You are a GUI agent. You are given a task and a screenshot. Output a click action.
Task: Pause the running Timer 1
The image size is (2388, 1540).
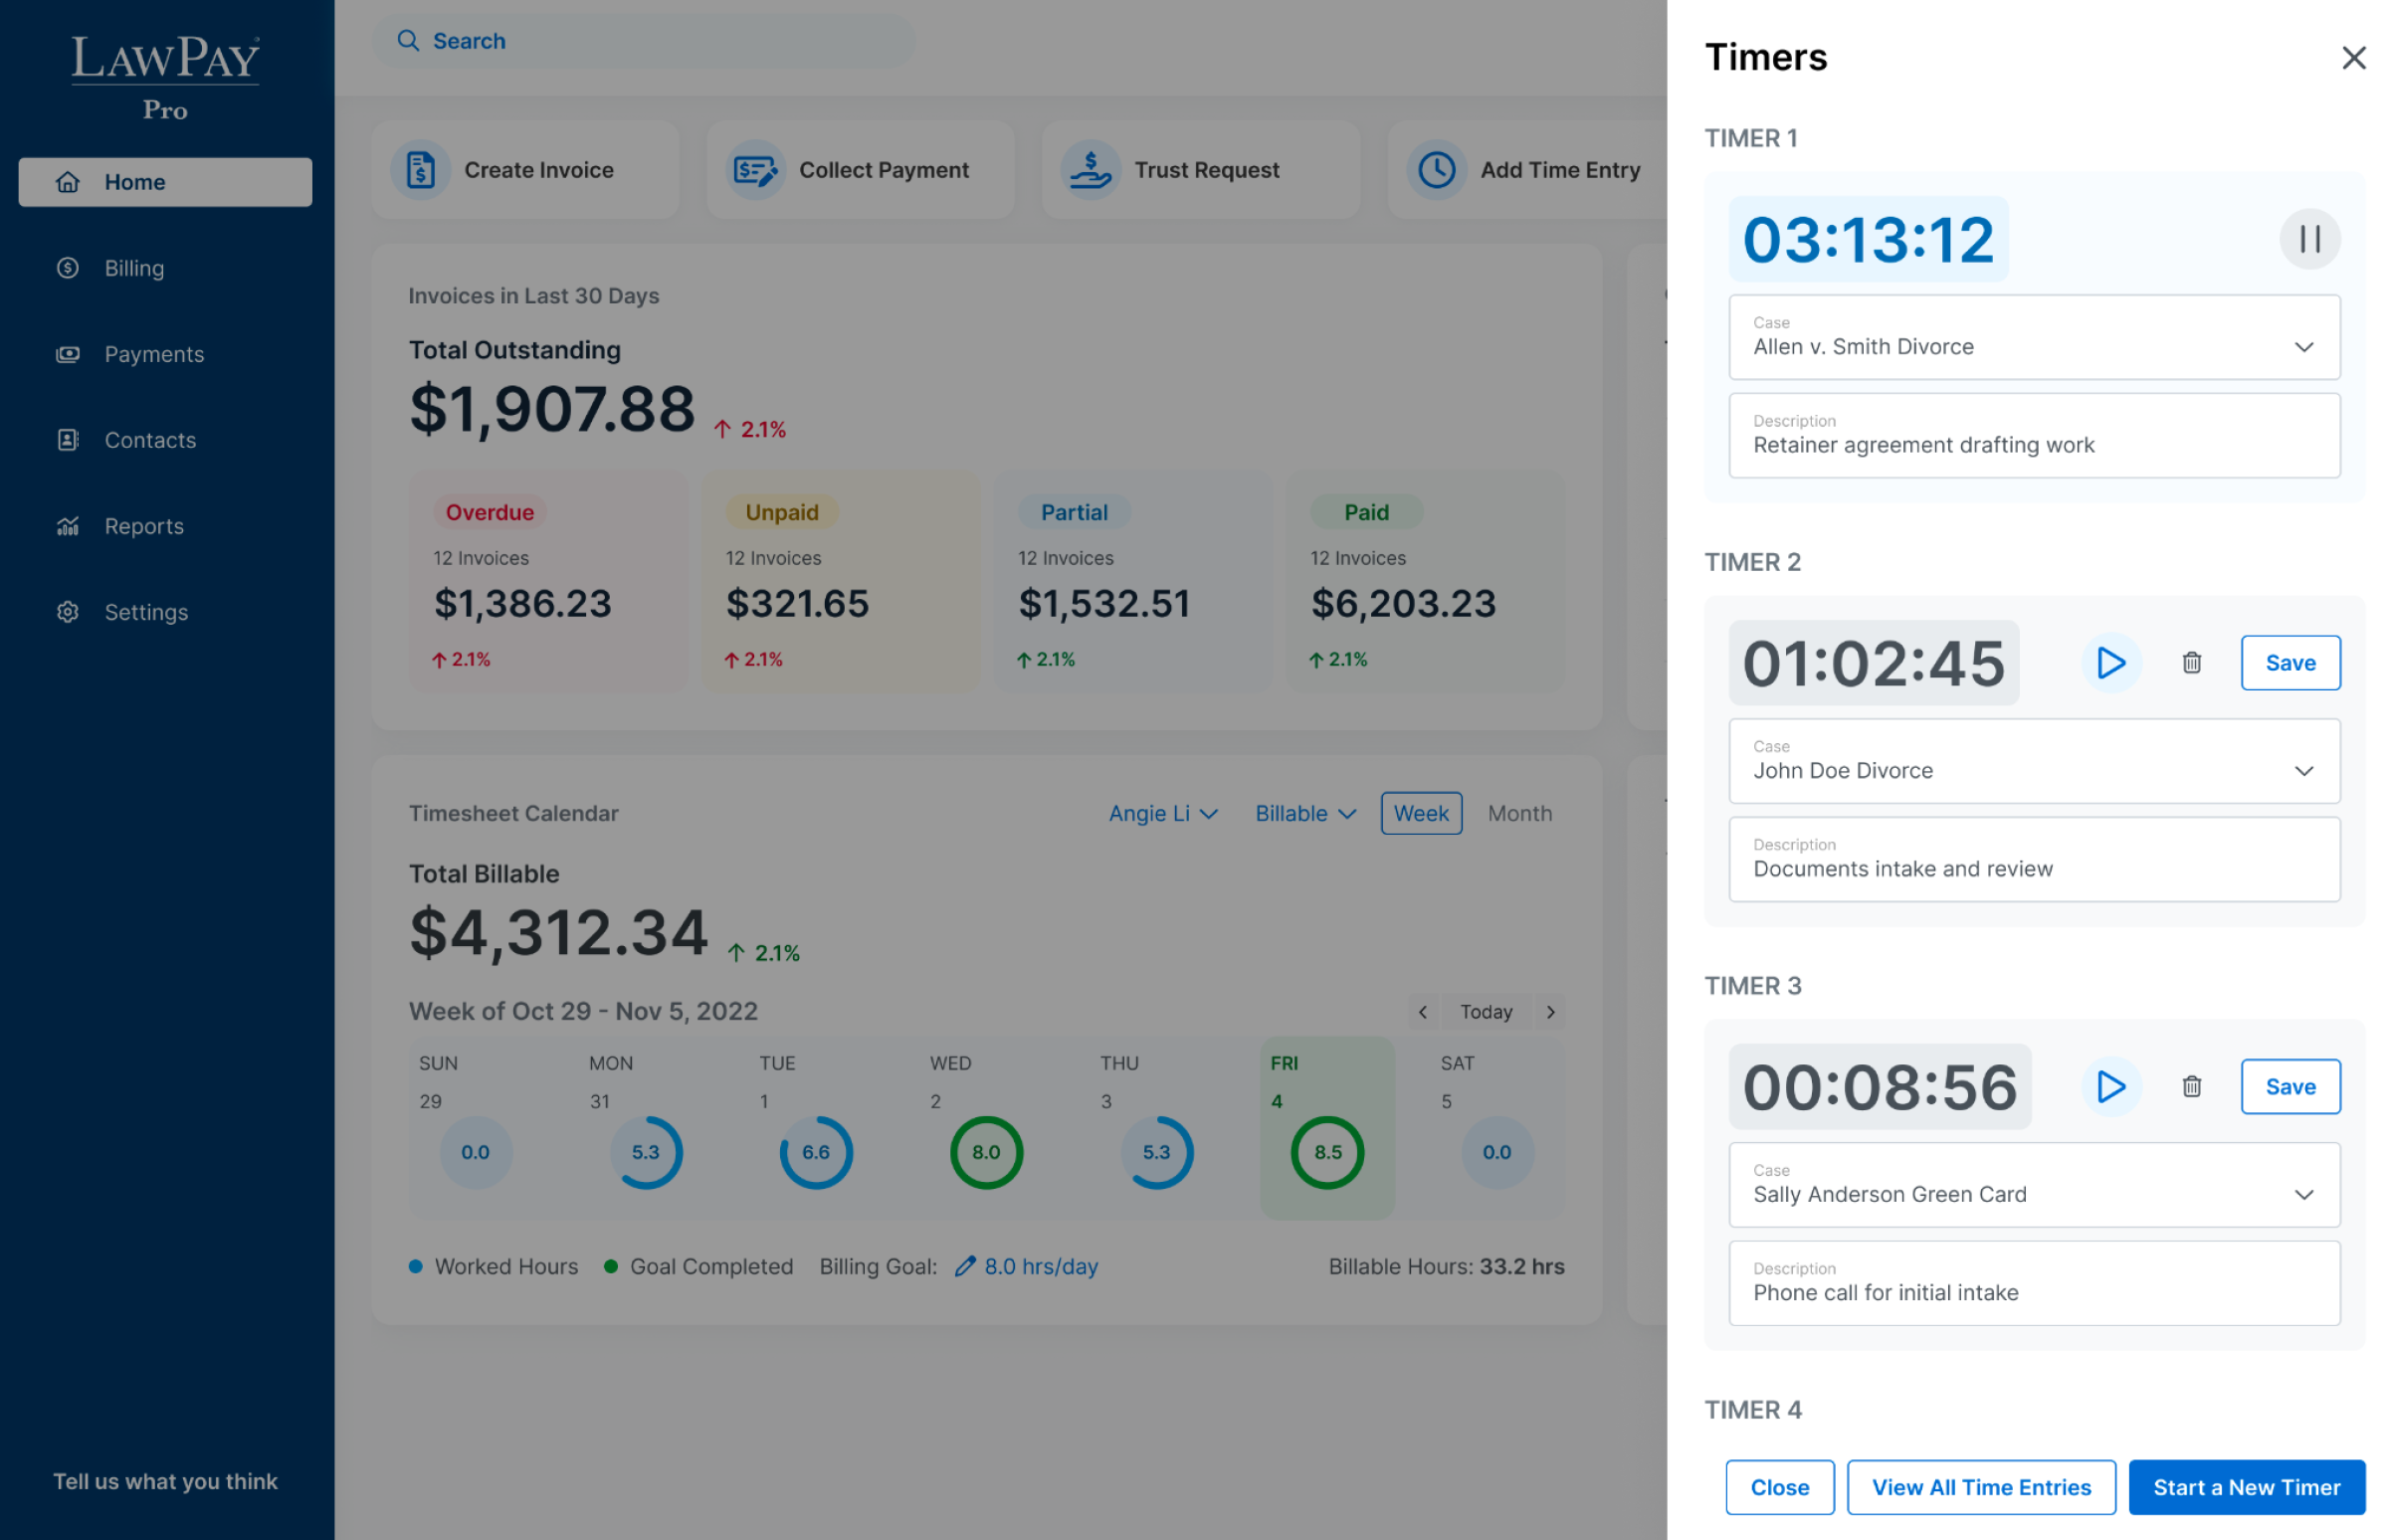[2308, 239]
